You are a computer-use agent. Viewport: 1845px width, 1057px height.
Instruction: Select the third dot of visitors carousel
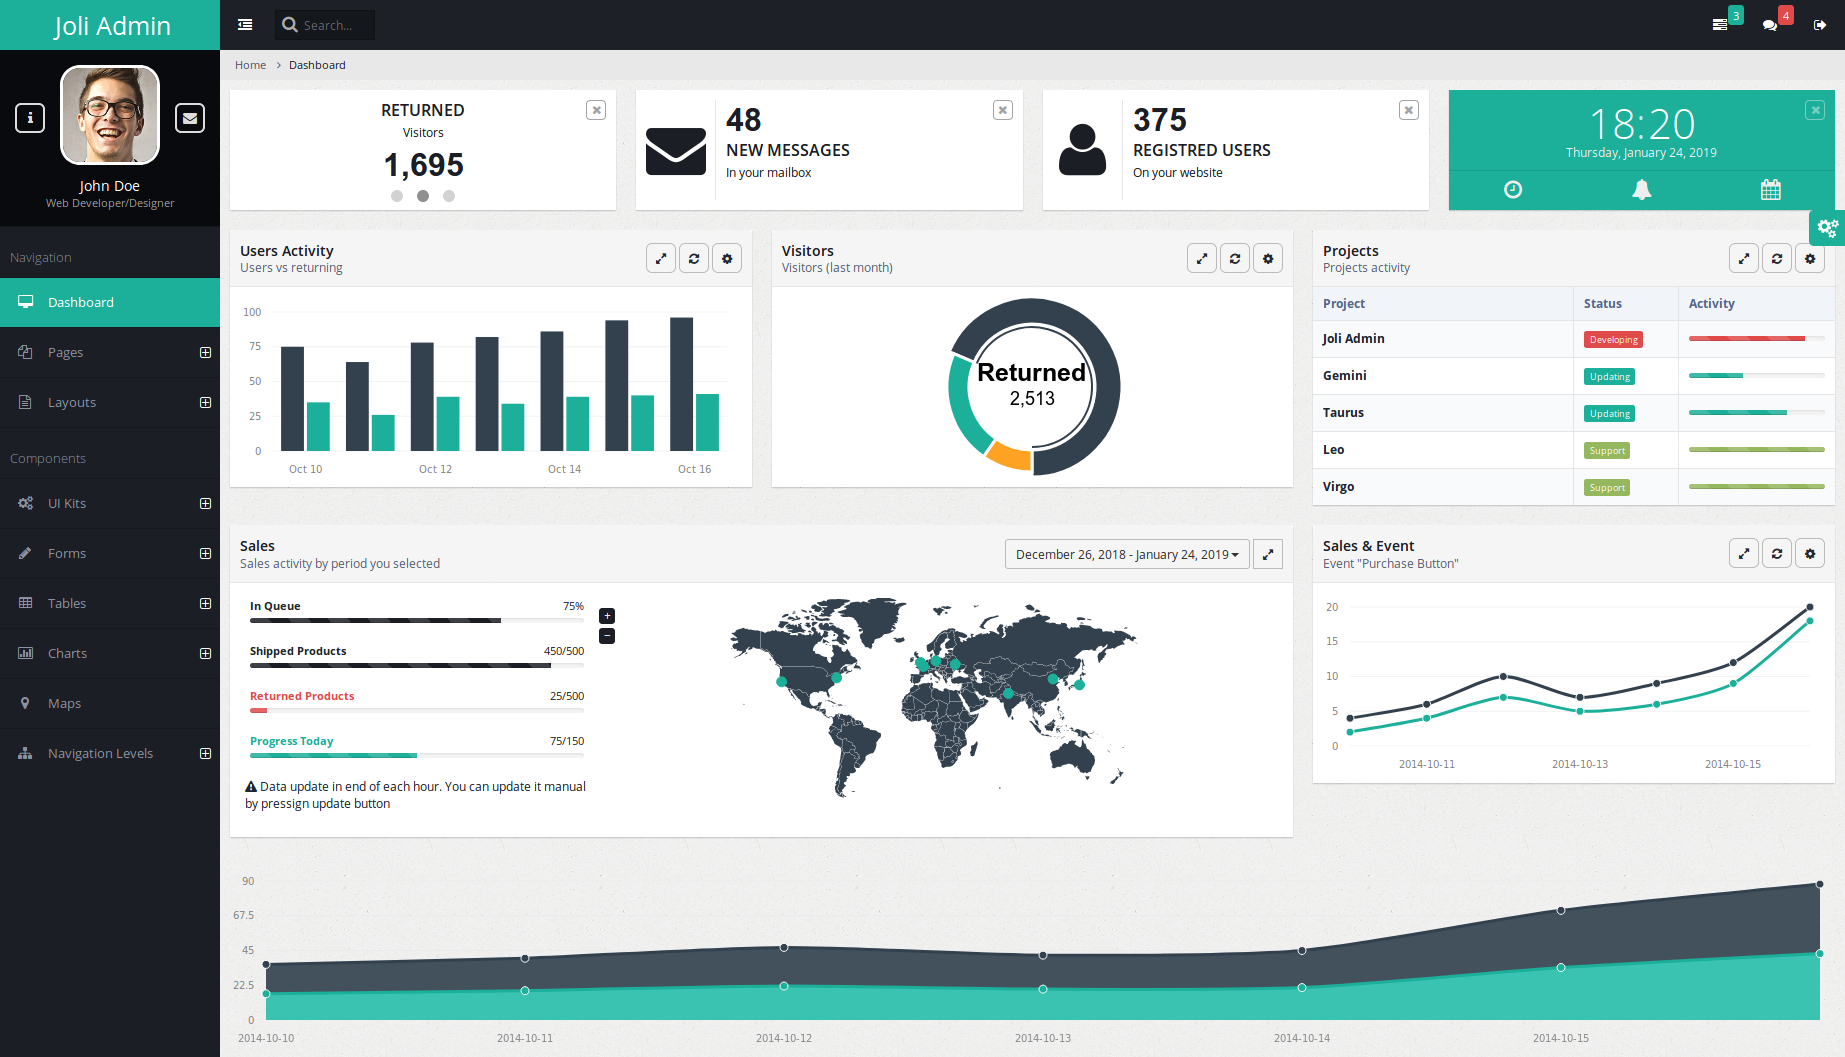[449, 196]
